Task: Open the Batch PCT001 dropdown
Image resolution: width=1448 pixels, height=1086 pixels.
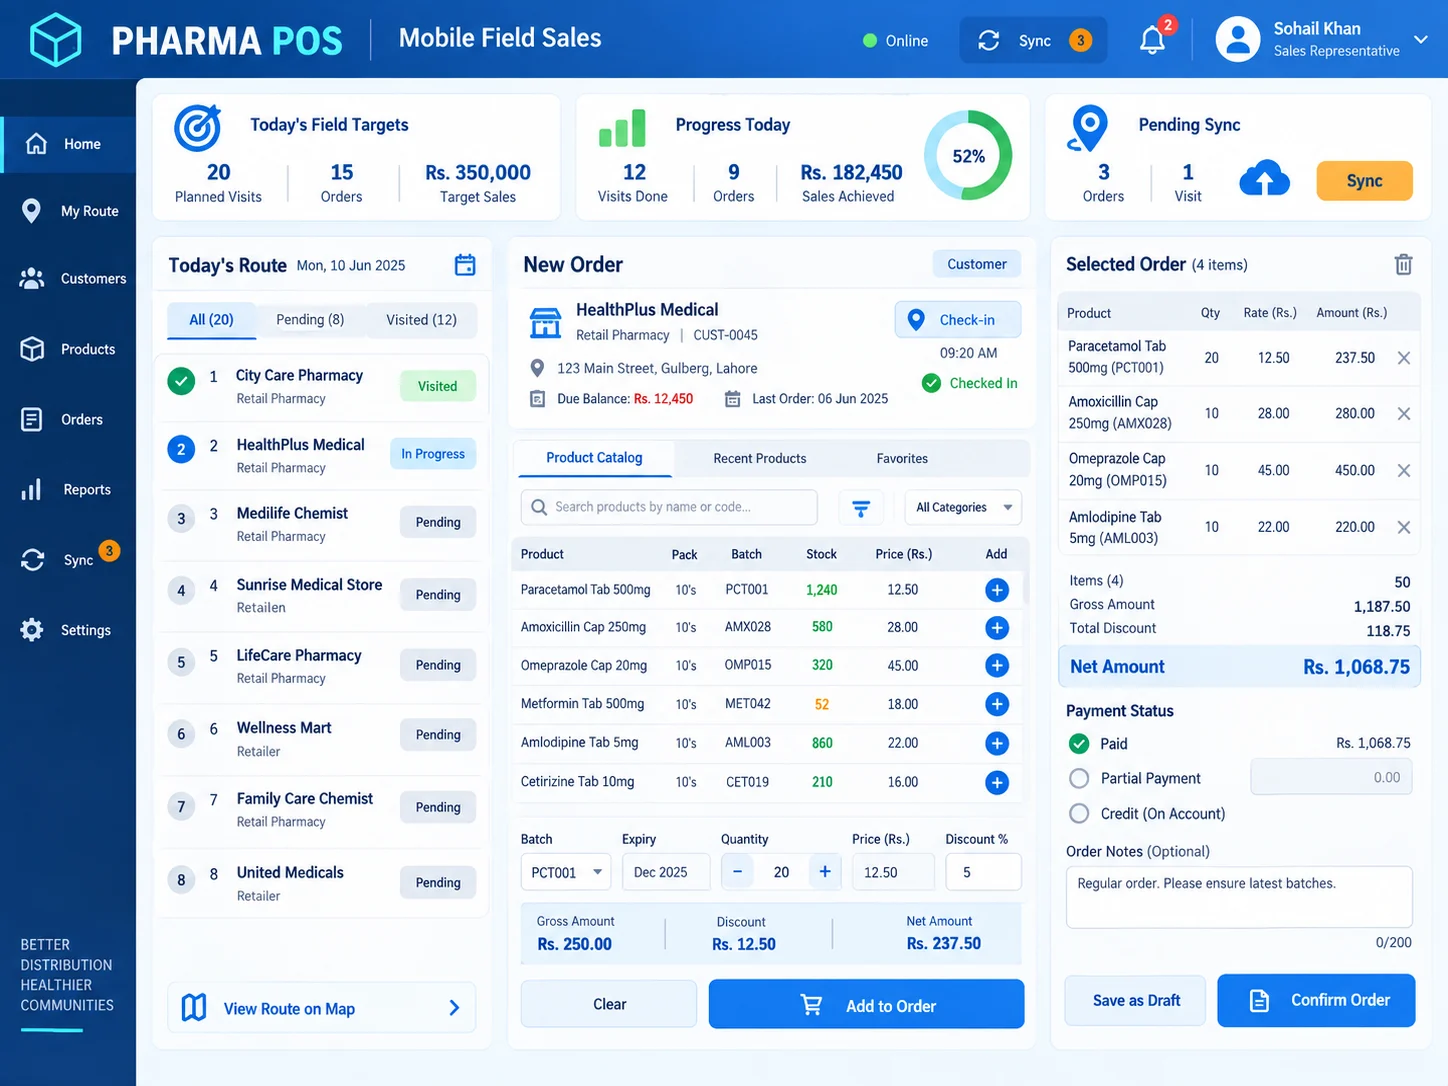Action: point(566,872)
